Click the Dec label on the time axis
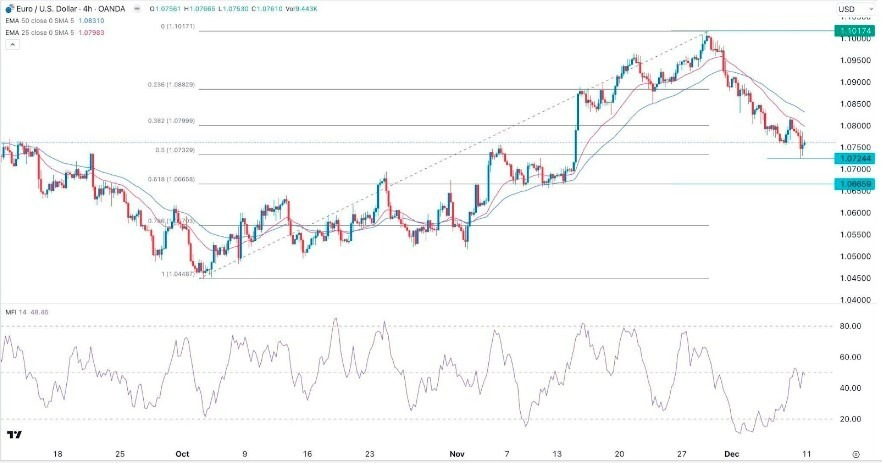 click(731, 454)
